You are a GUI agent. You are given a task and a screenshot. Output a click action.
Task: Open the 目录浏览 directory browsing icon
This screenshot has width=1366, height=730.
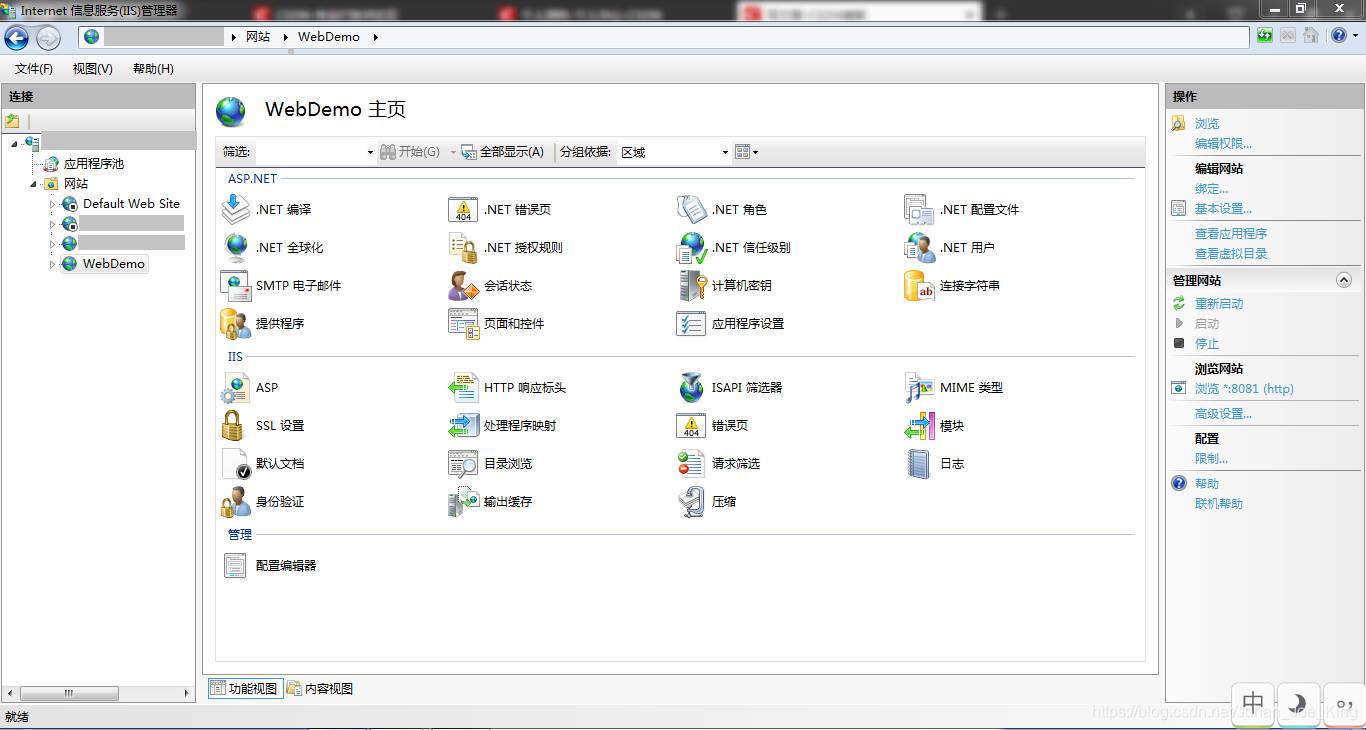pyautogui.click(x=463, y=463)
